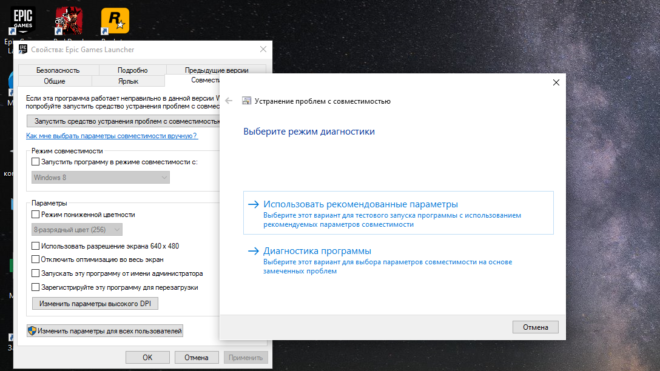Image resolution: width=660 pixels, height=371 pixels.
Task: Toggle register program for restart checkbox
Action: click(x=35, y=287)
